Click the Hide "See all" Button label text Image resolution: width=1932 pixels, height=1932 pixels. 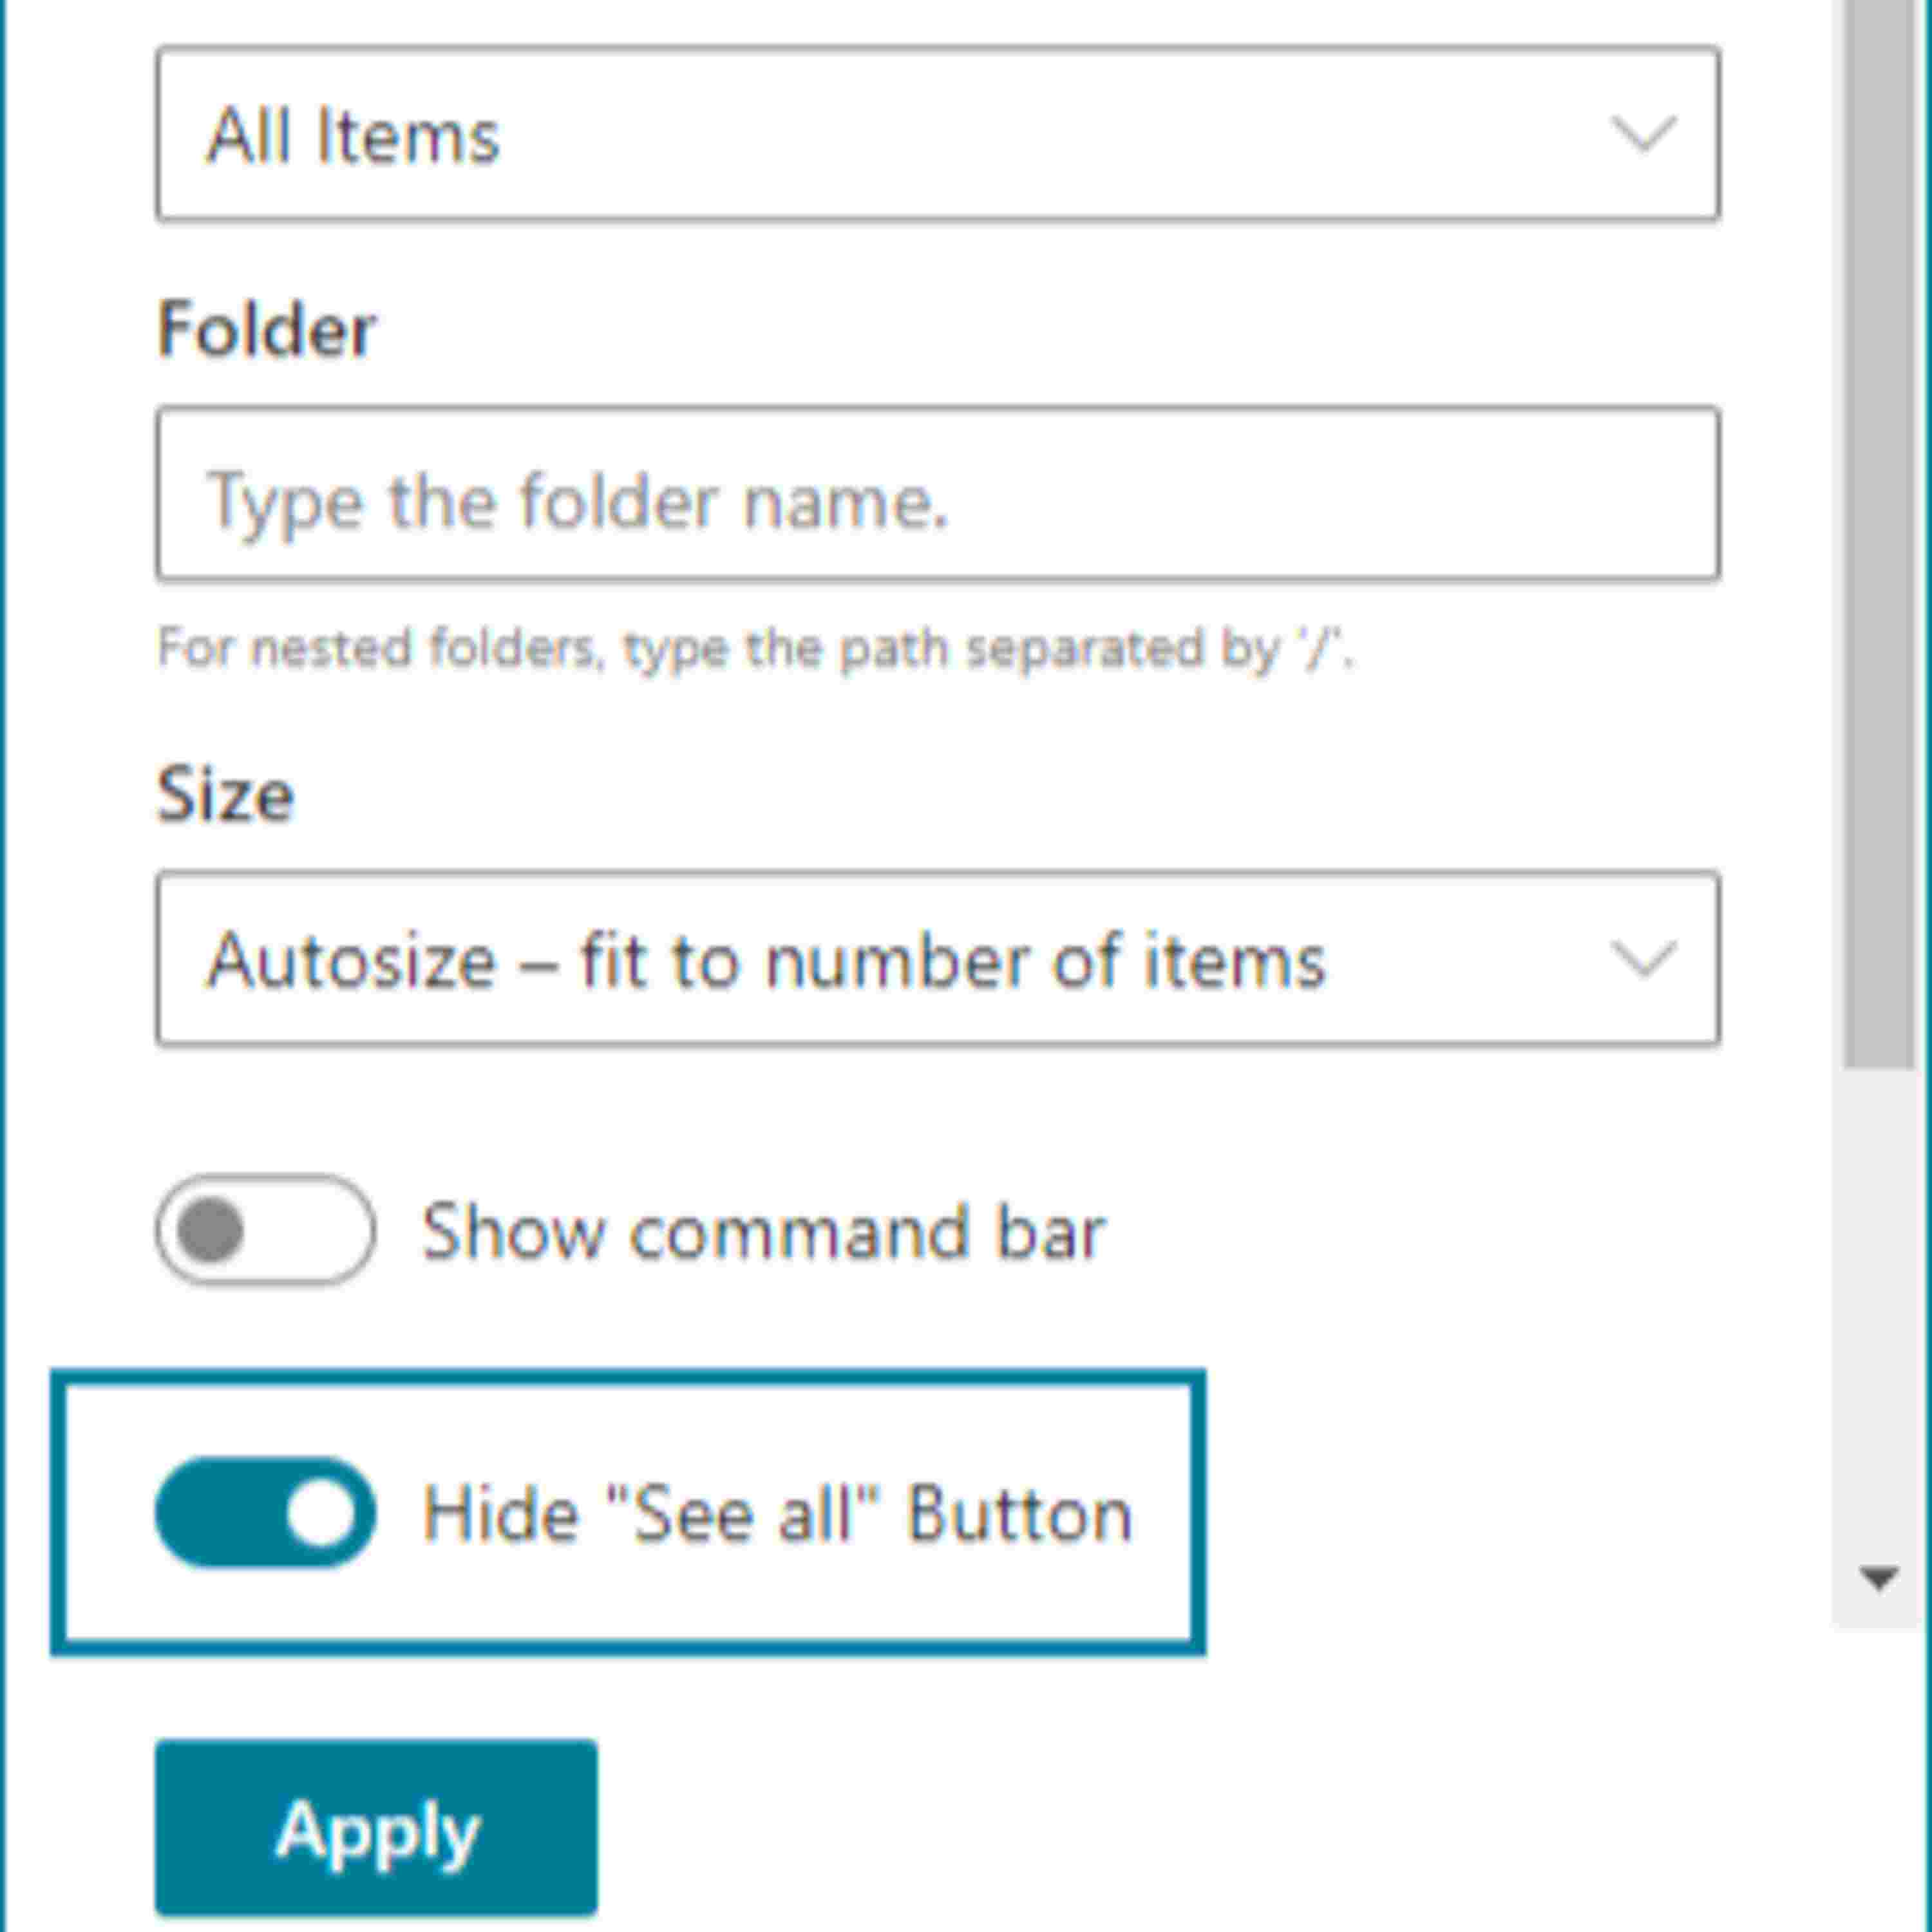click(x=777, y=1513)
